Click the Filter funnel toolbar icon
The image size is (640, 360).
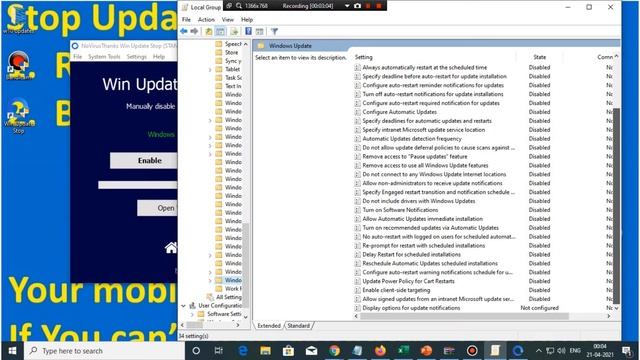(274, 31)
